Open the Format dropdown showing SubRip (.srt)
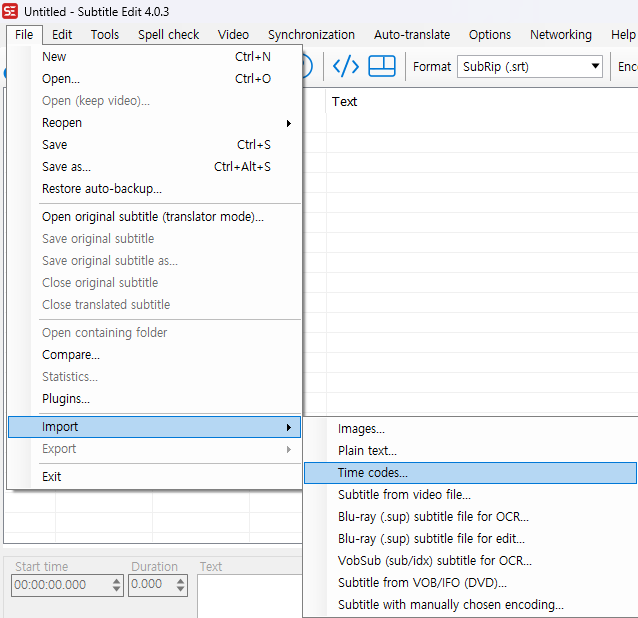The image size is (638, 618). 531,67
